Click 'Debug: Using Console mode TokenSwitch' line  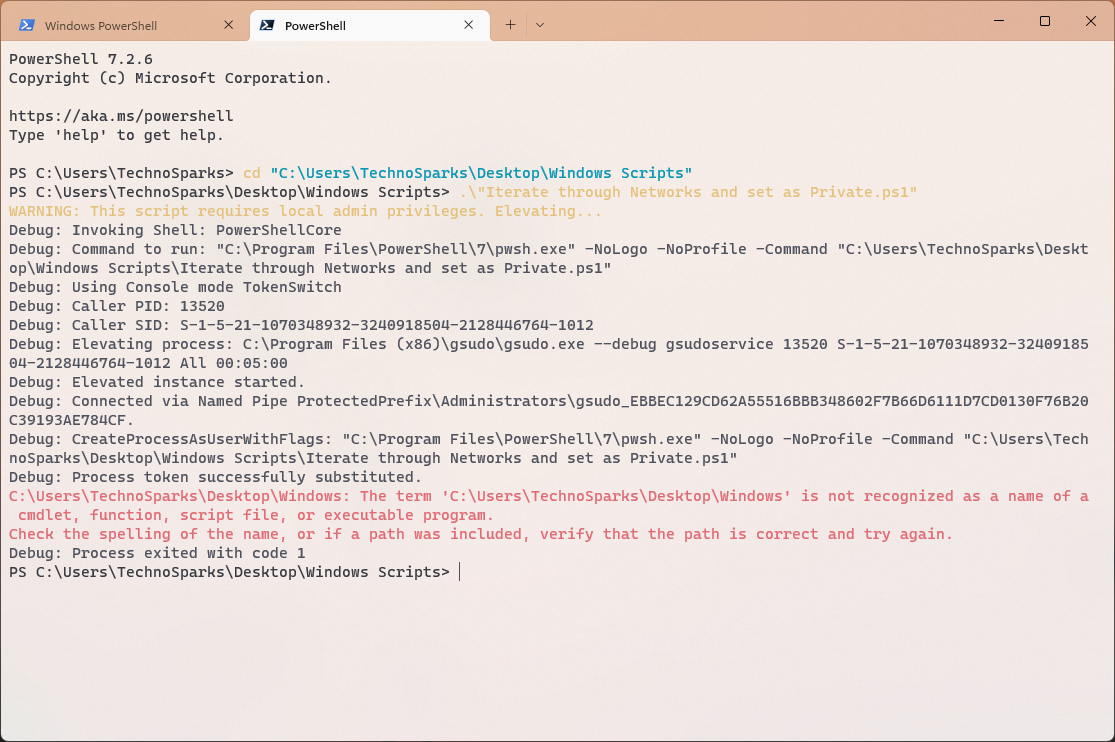click(175, 287)
